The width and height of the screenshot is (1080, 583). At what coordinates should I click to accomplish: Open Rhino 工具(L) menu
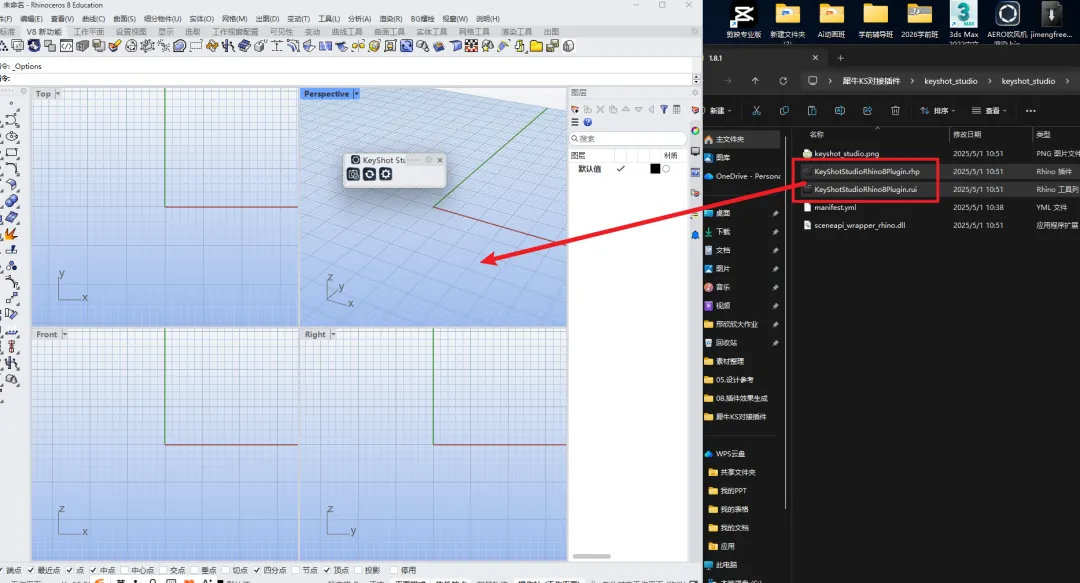[329, 19]
